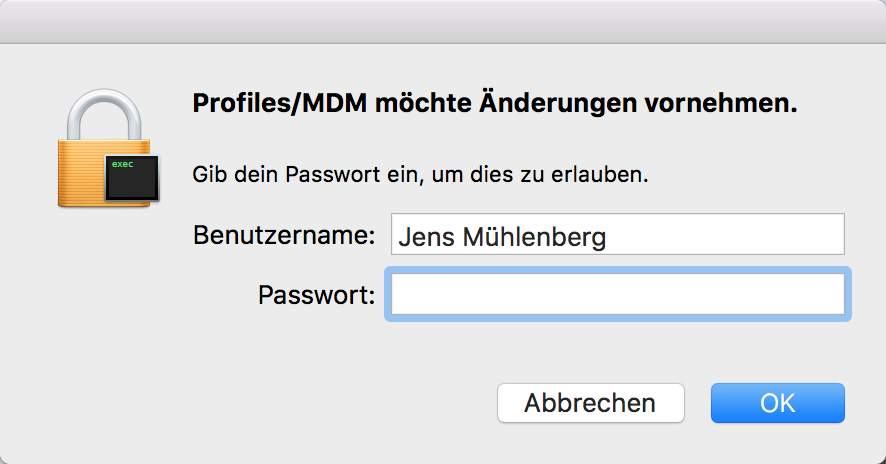
Task: Click the "Gib dein Passwort ein" instruction text
Action: [x=300, y=176]
